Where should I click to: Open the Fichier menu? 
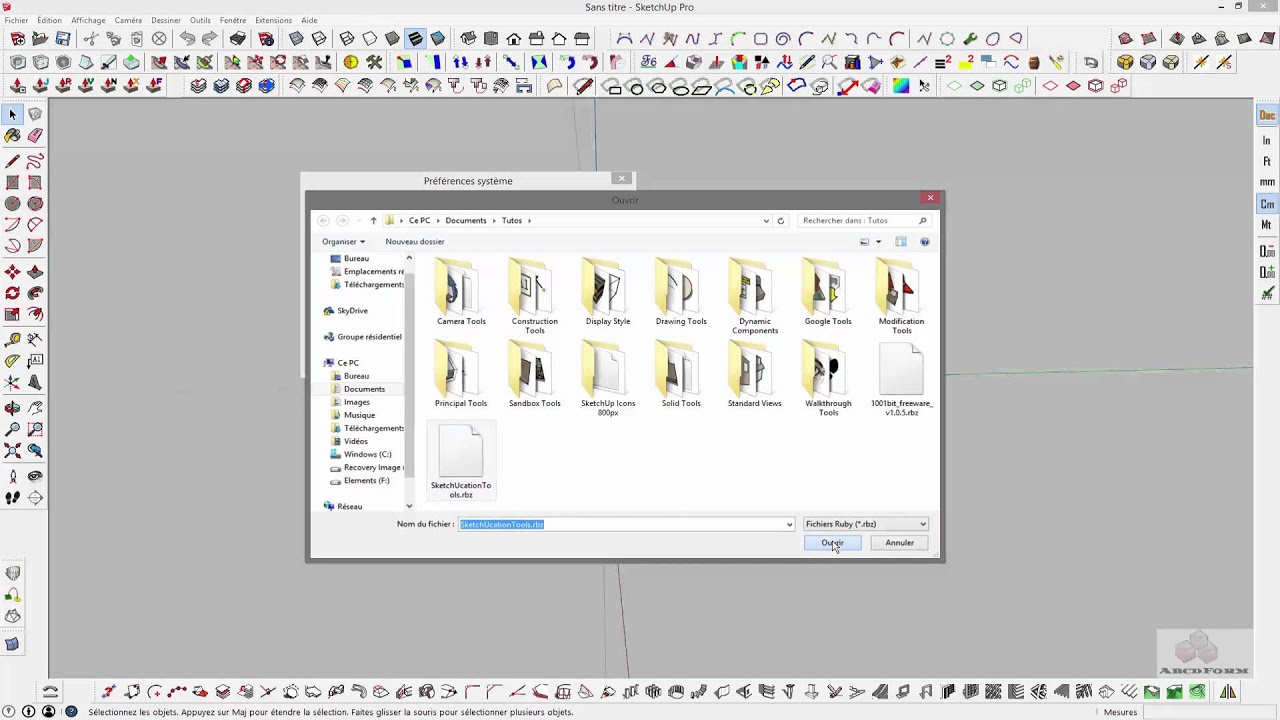(16, 20)
